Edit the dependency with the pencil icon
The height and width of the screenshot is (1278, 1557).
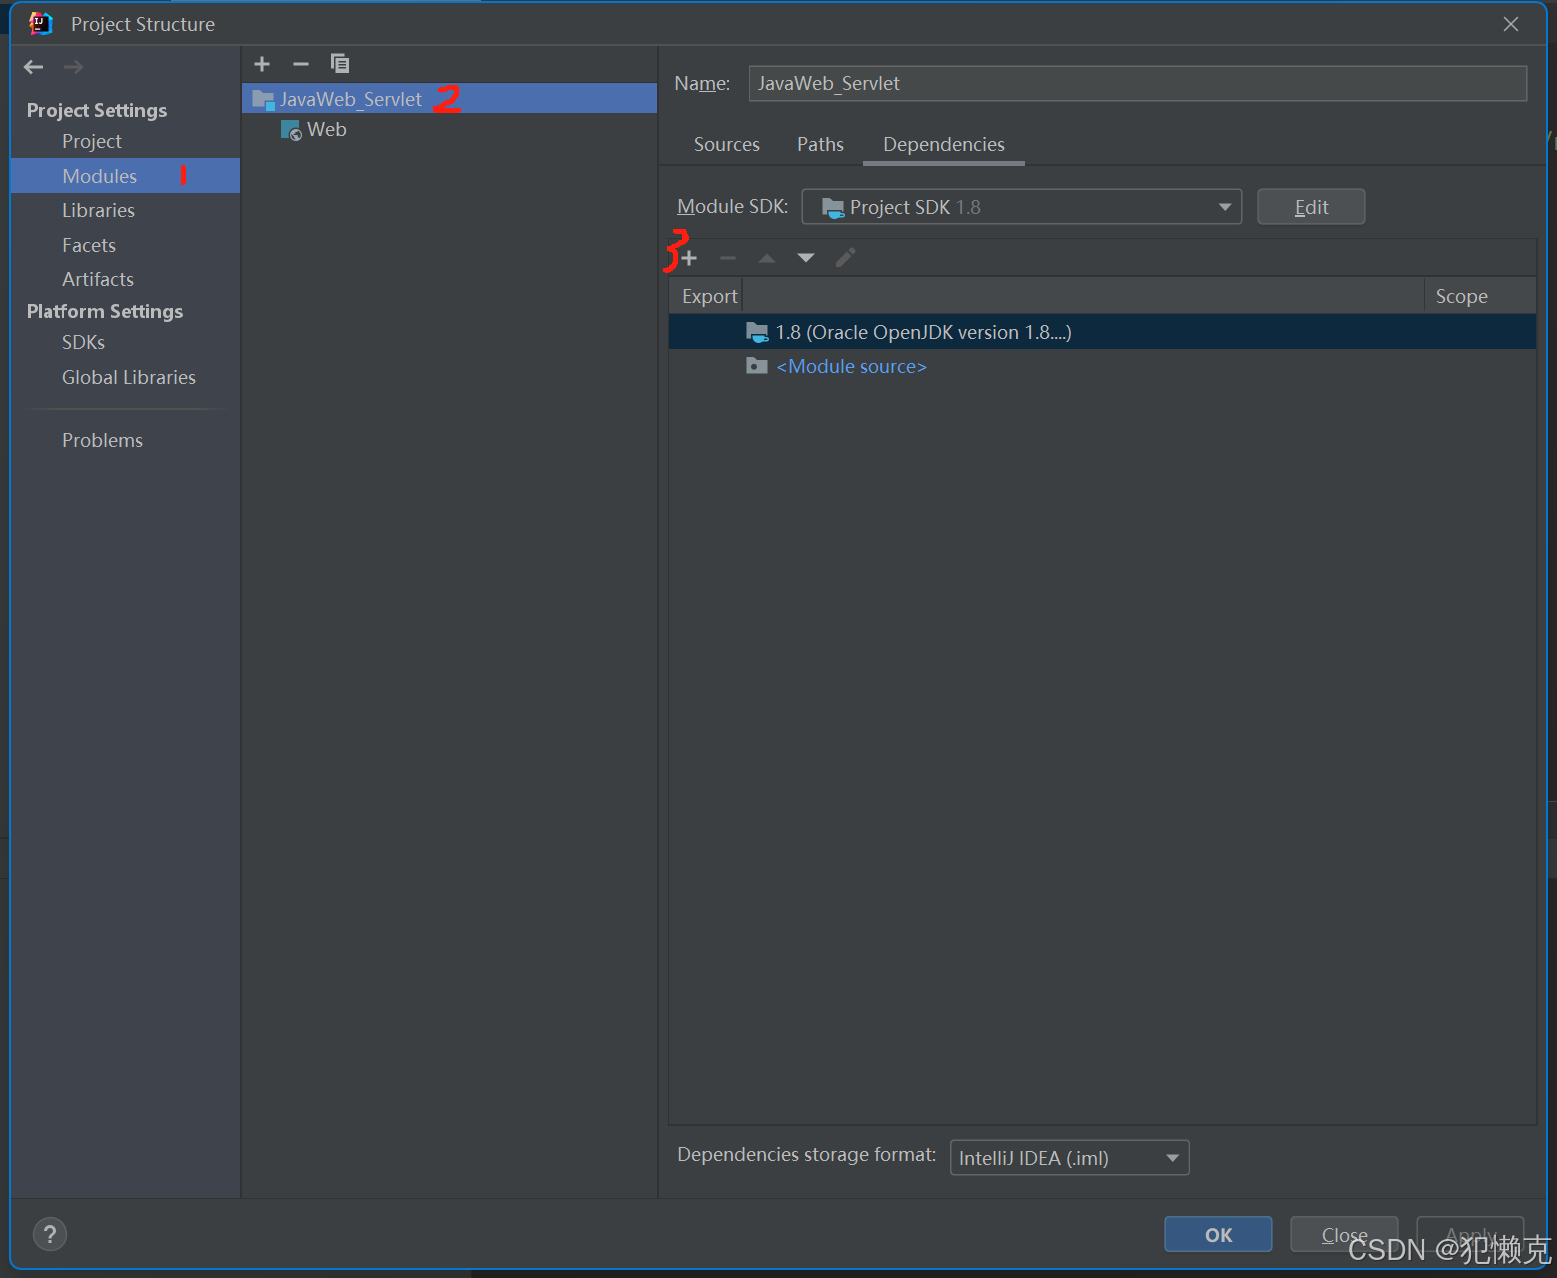[845, 257]
